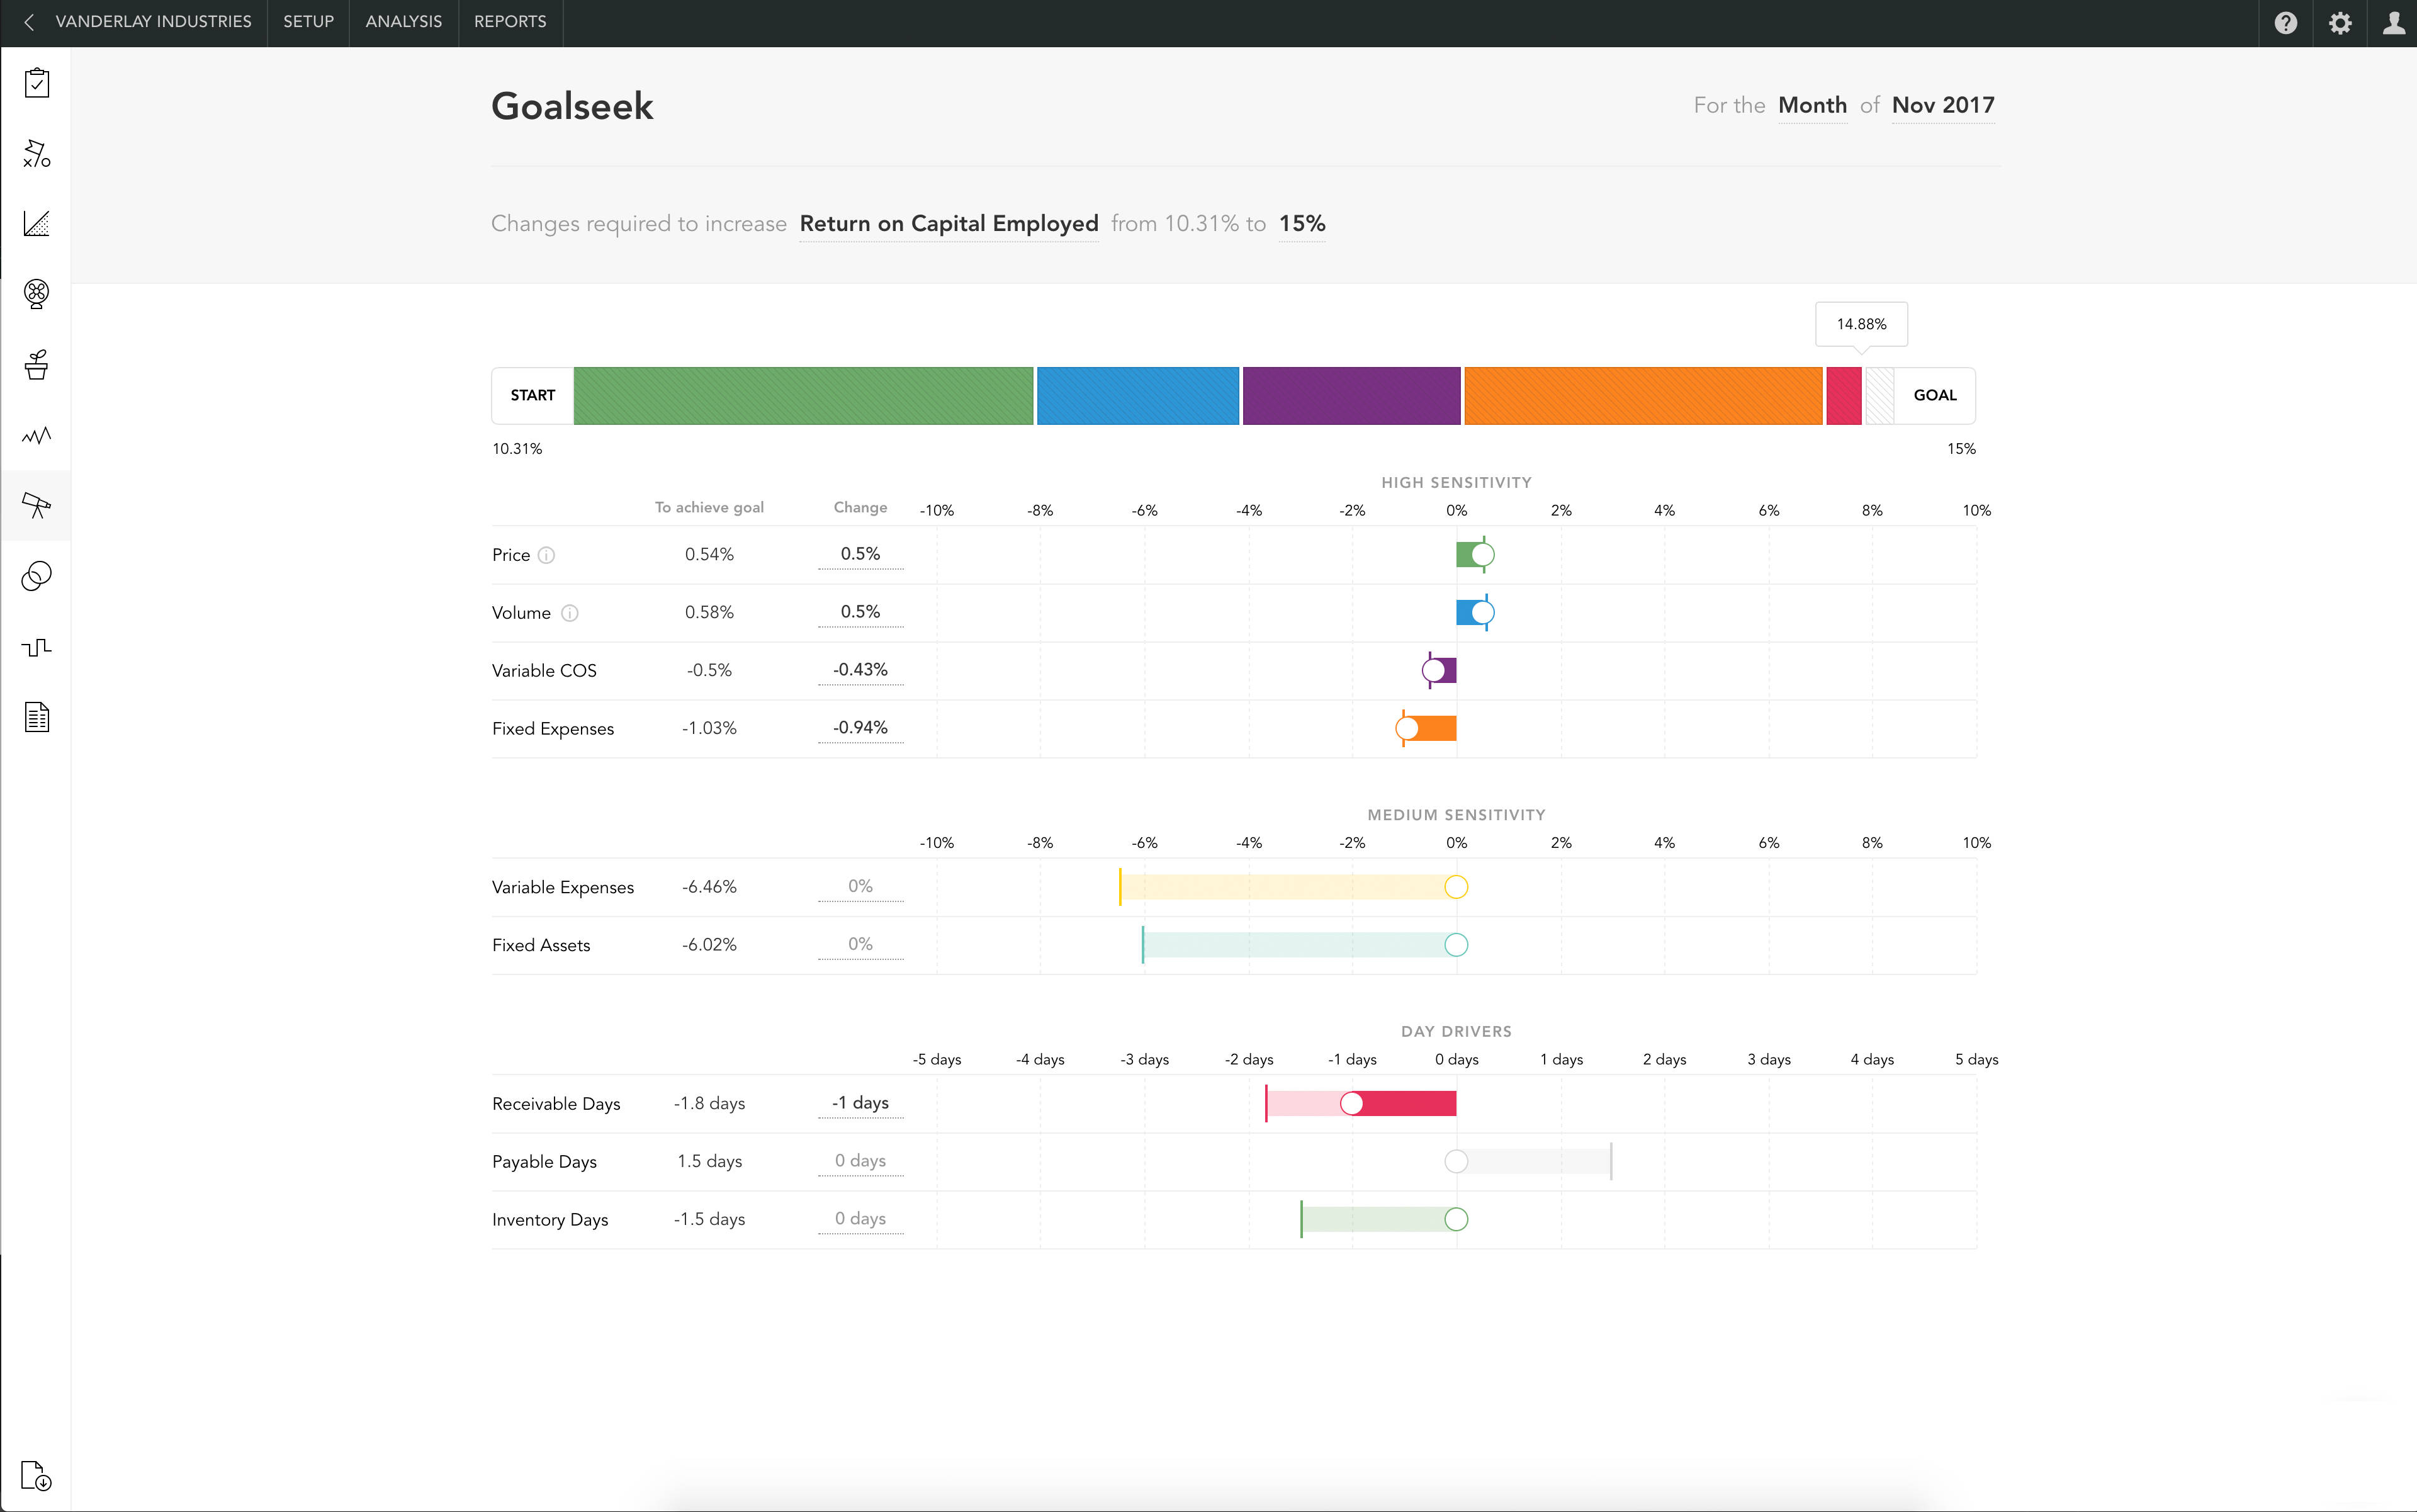Open the clipboard checklist analysis tool

click(x=36, y=84)
